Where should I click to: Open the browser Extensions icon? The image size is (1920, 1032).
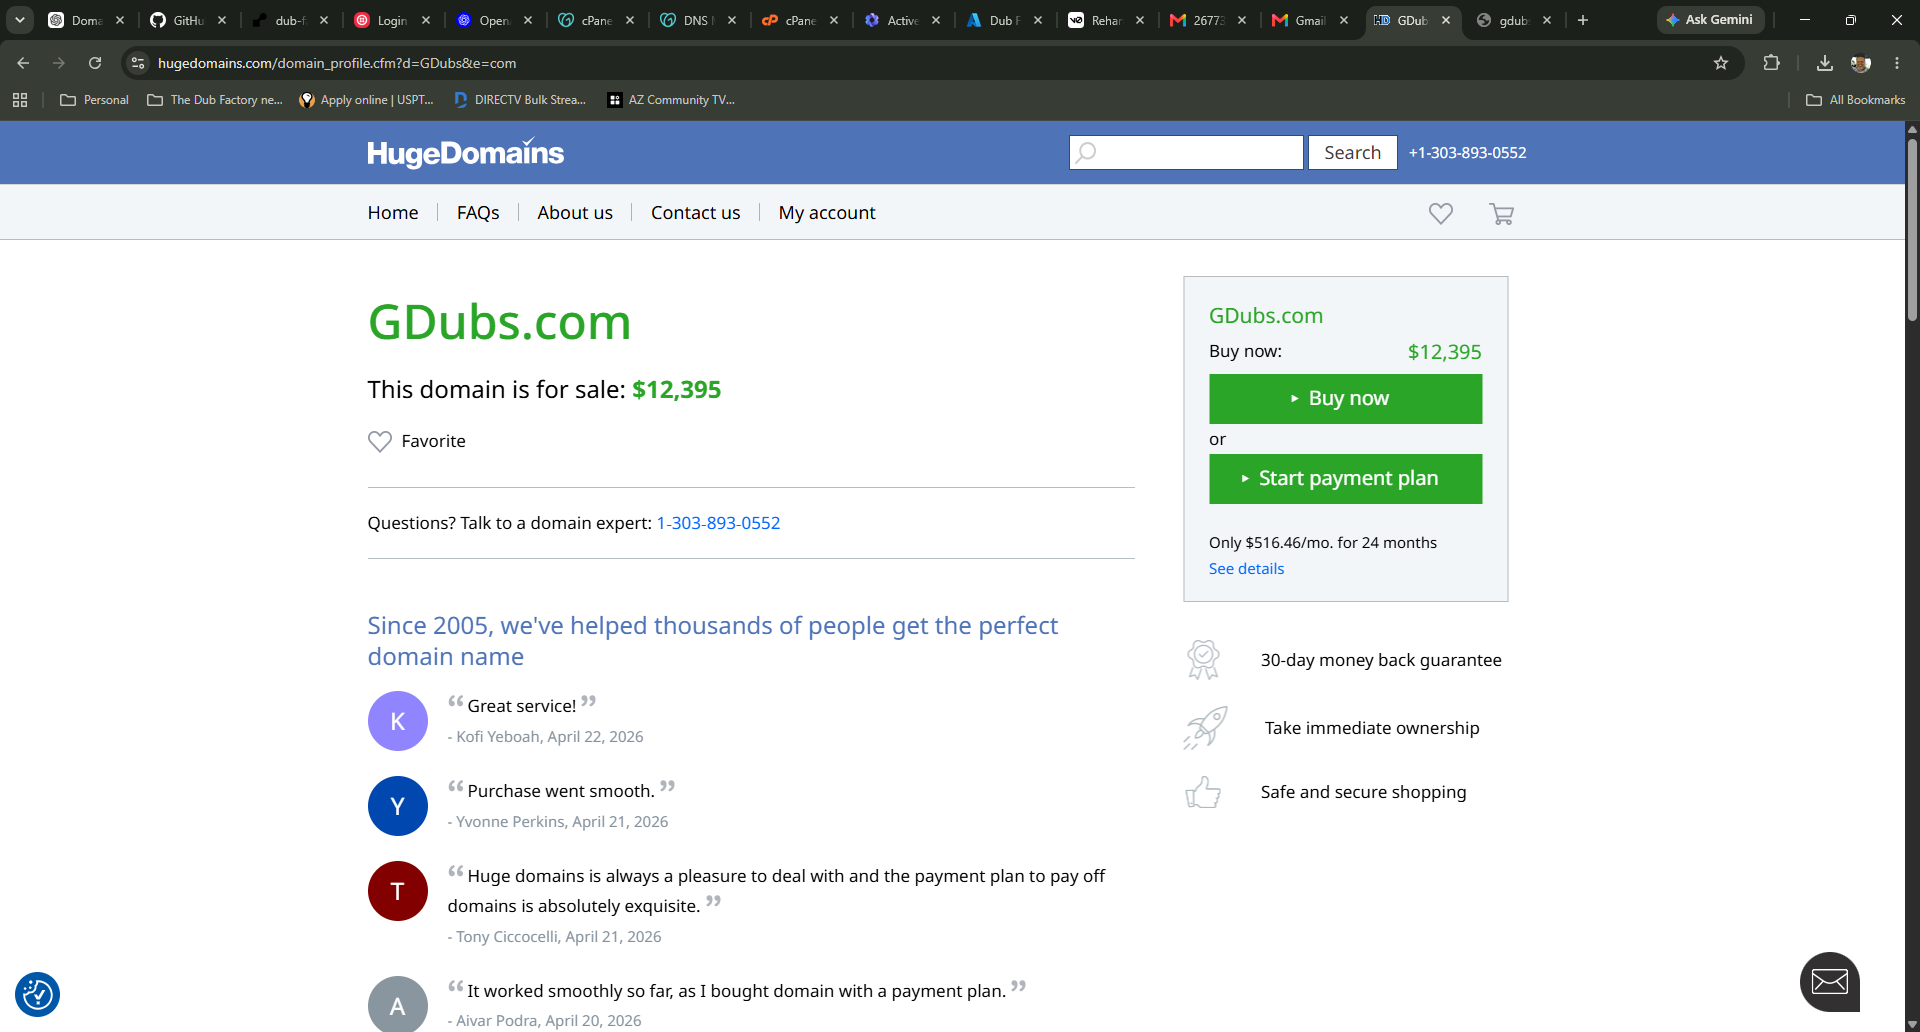click(x=1771, y=63)
